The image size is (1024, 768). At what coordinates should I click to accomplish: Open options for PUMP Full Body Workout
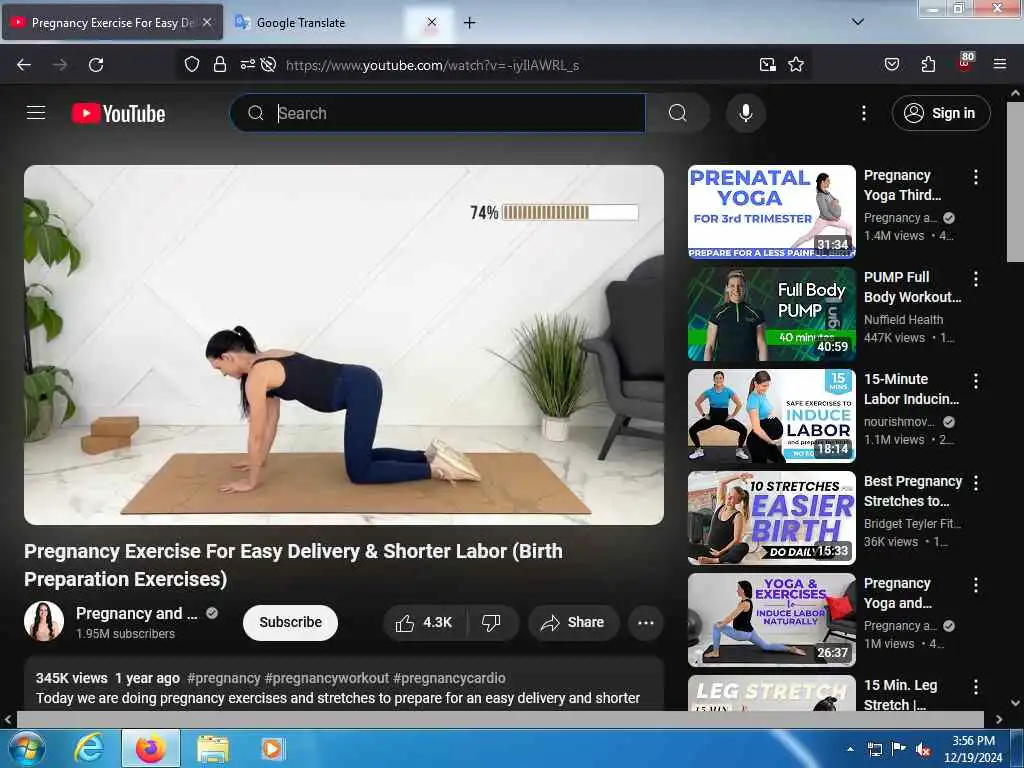pos(975,279)
